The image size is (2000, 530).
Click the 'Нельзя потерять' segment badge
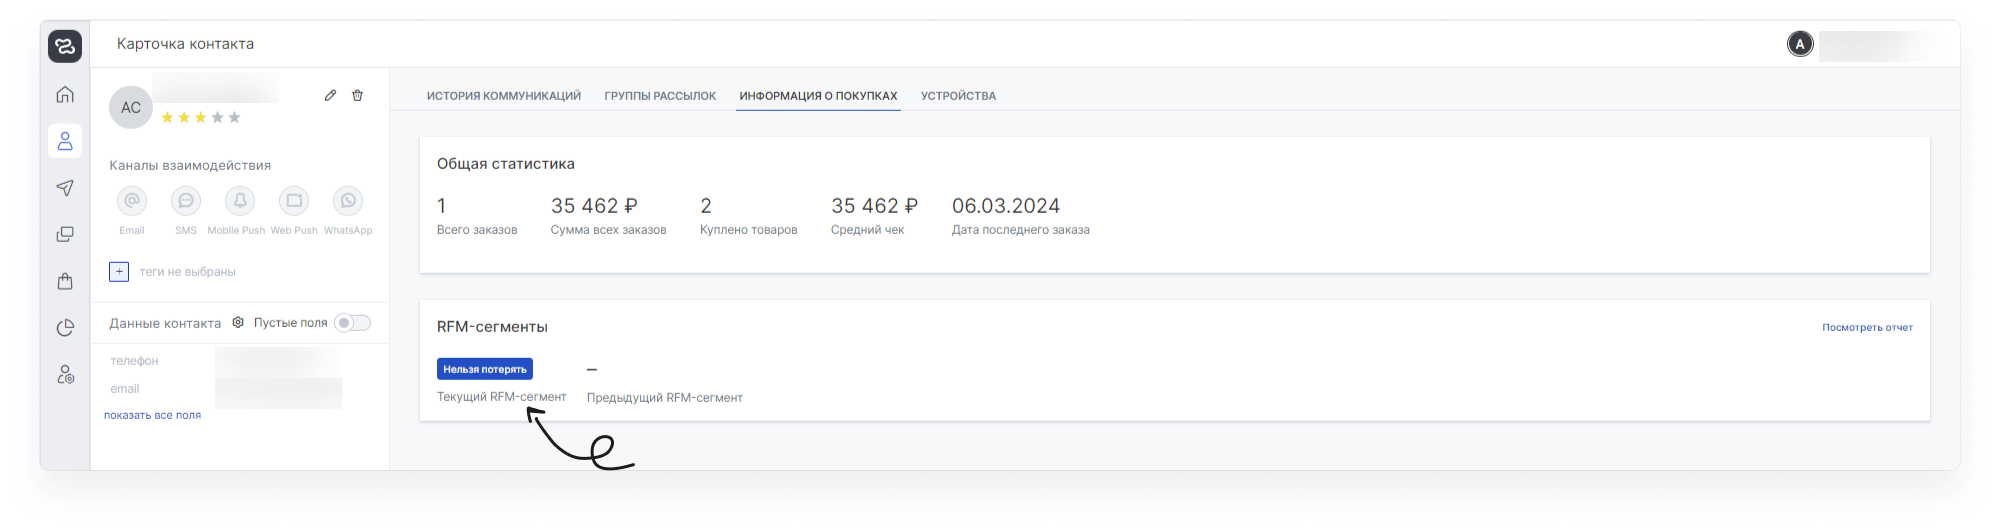coord(485,369)
